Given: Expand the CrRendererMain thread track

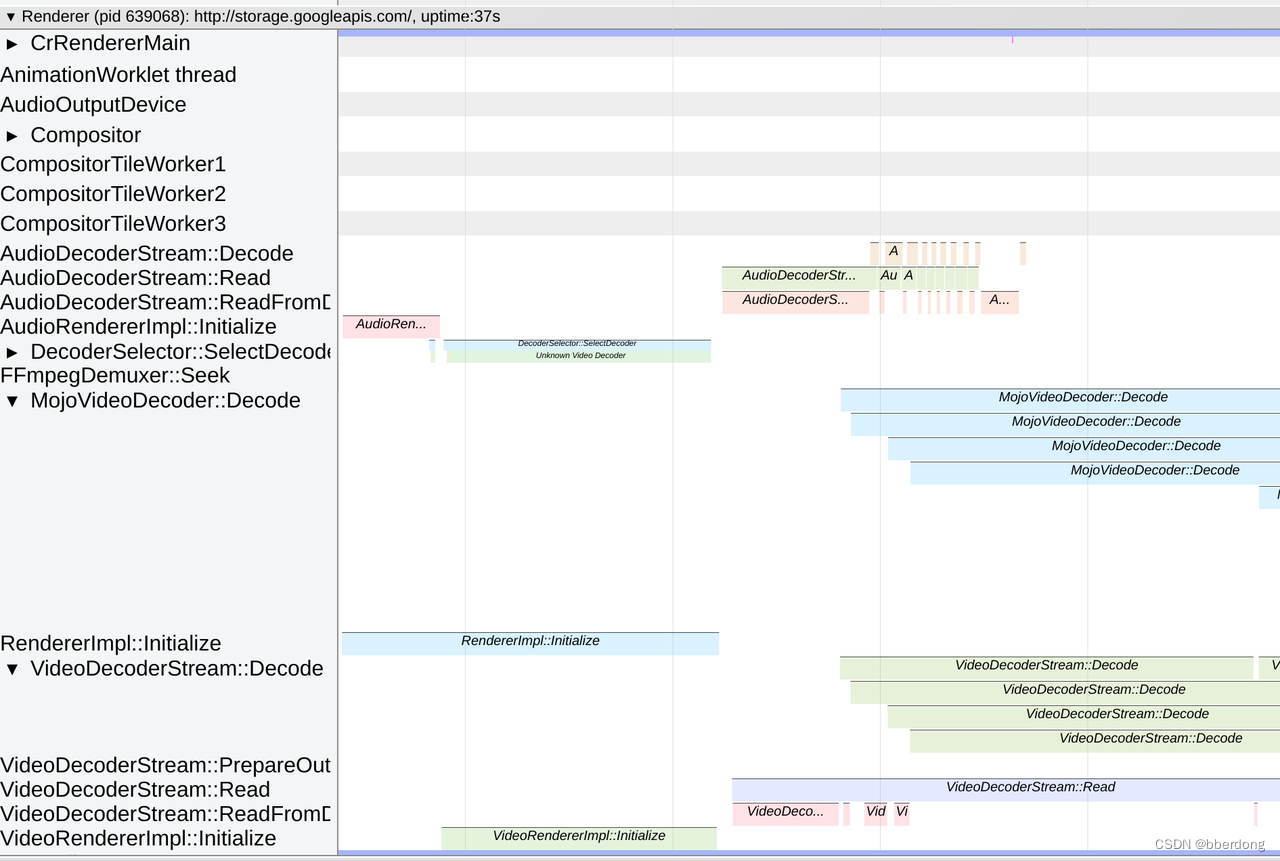Looking at the screenshot, I should 12,44.
